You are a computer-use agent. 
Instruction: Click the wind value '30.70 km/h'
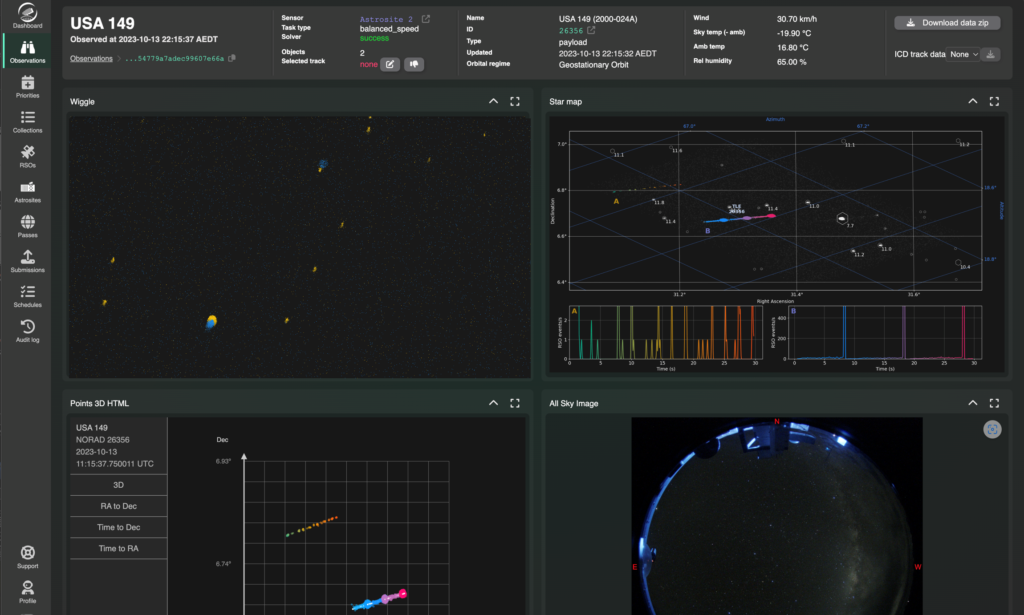pyautogui.click(x=797, y=19)
